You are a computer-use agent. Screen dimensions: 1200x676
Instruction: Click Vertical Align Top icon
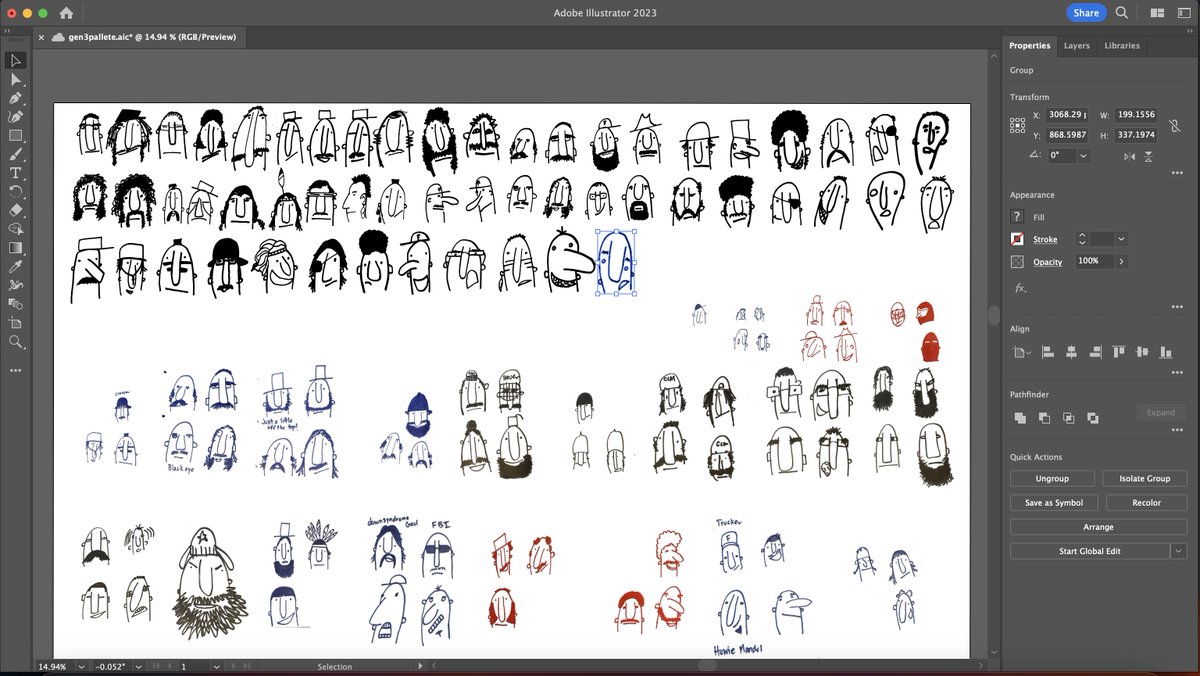pyautogui.click(x=1118, y=352)
